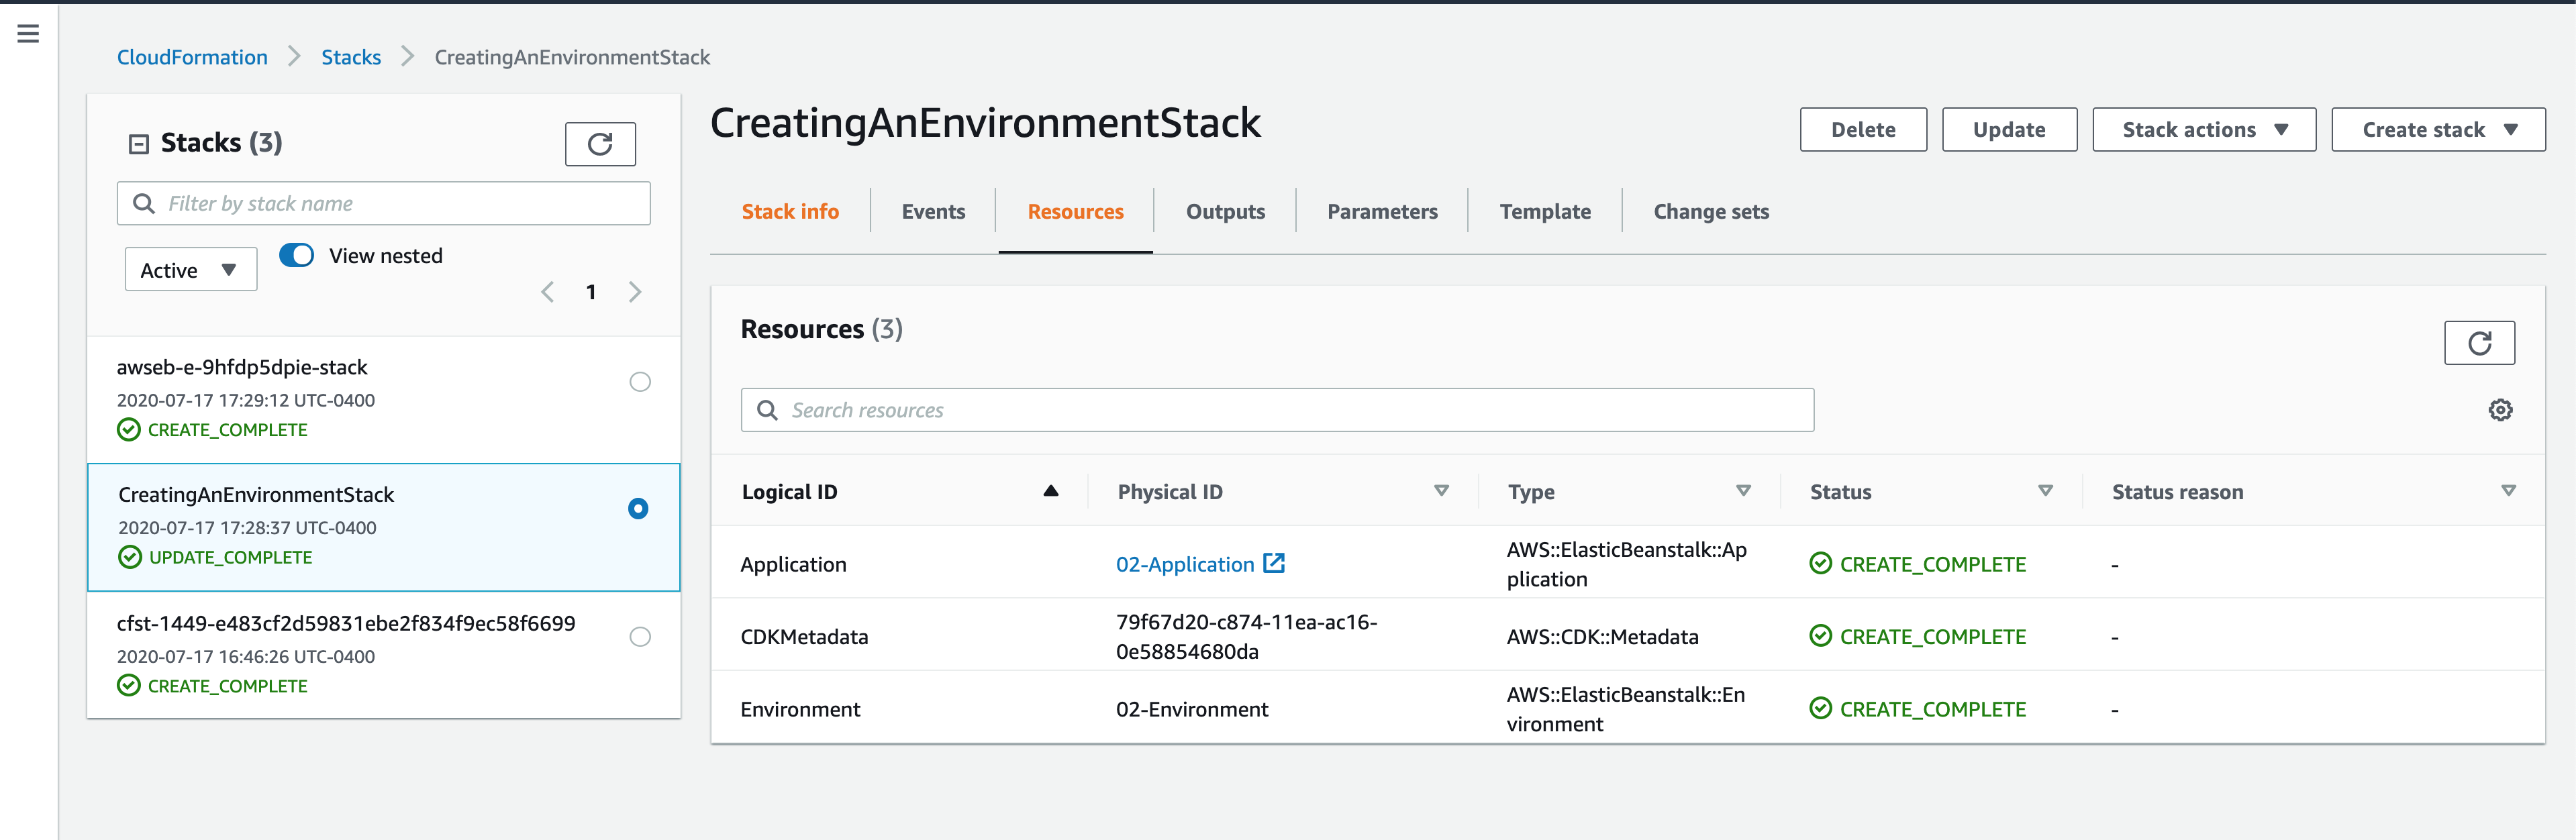Refresh the Stacks list
The width and height of the screenshot is (2576, 840).
coord(600,144)
